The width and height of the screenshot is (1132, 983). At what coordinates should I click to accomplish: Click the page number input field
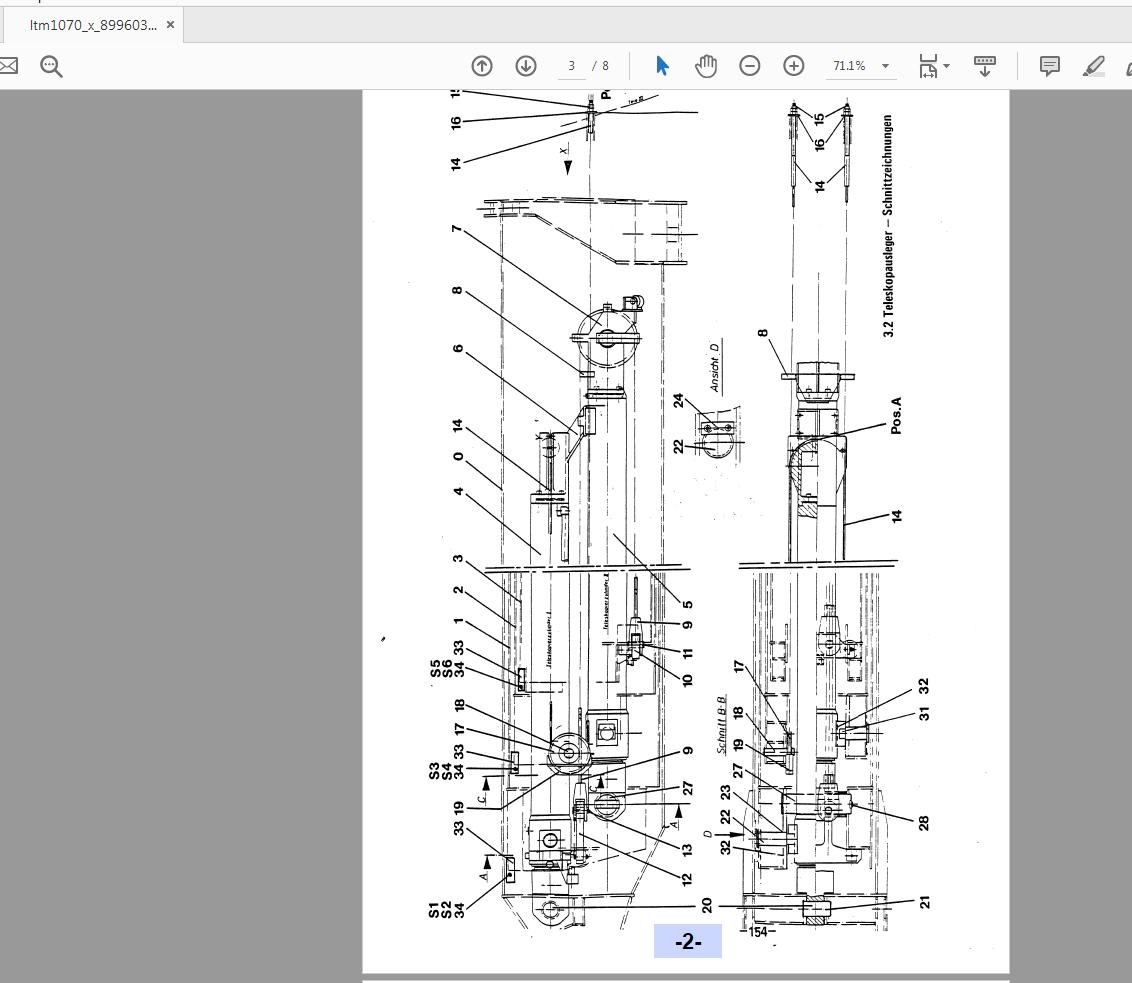572,66
